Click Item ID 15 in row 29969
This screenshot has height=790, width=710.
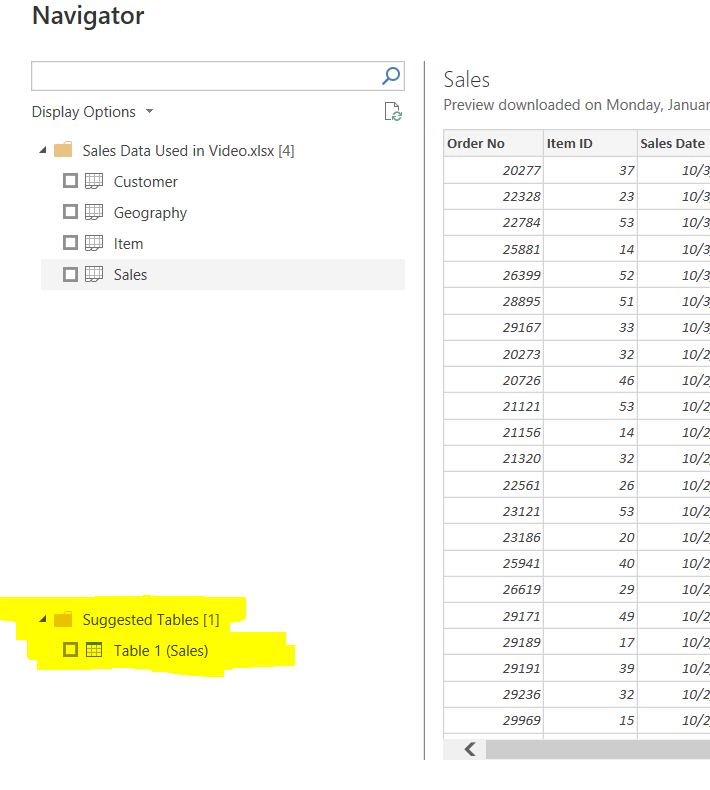(590, 721)
